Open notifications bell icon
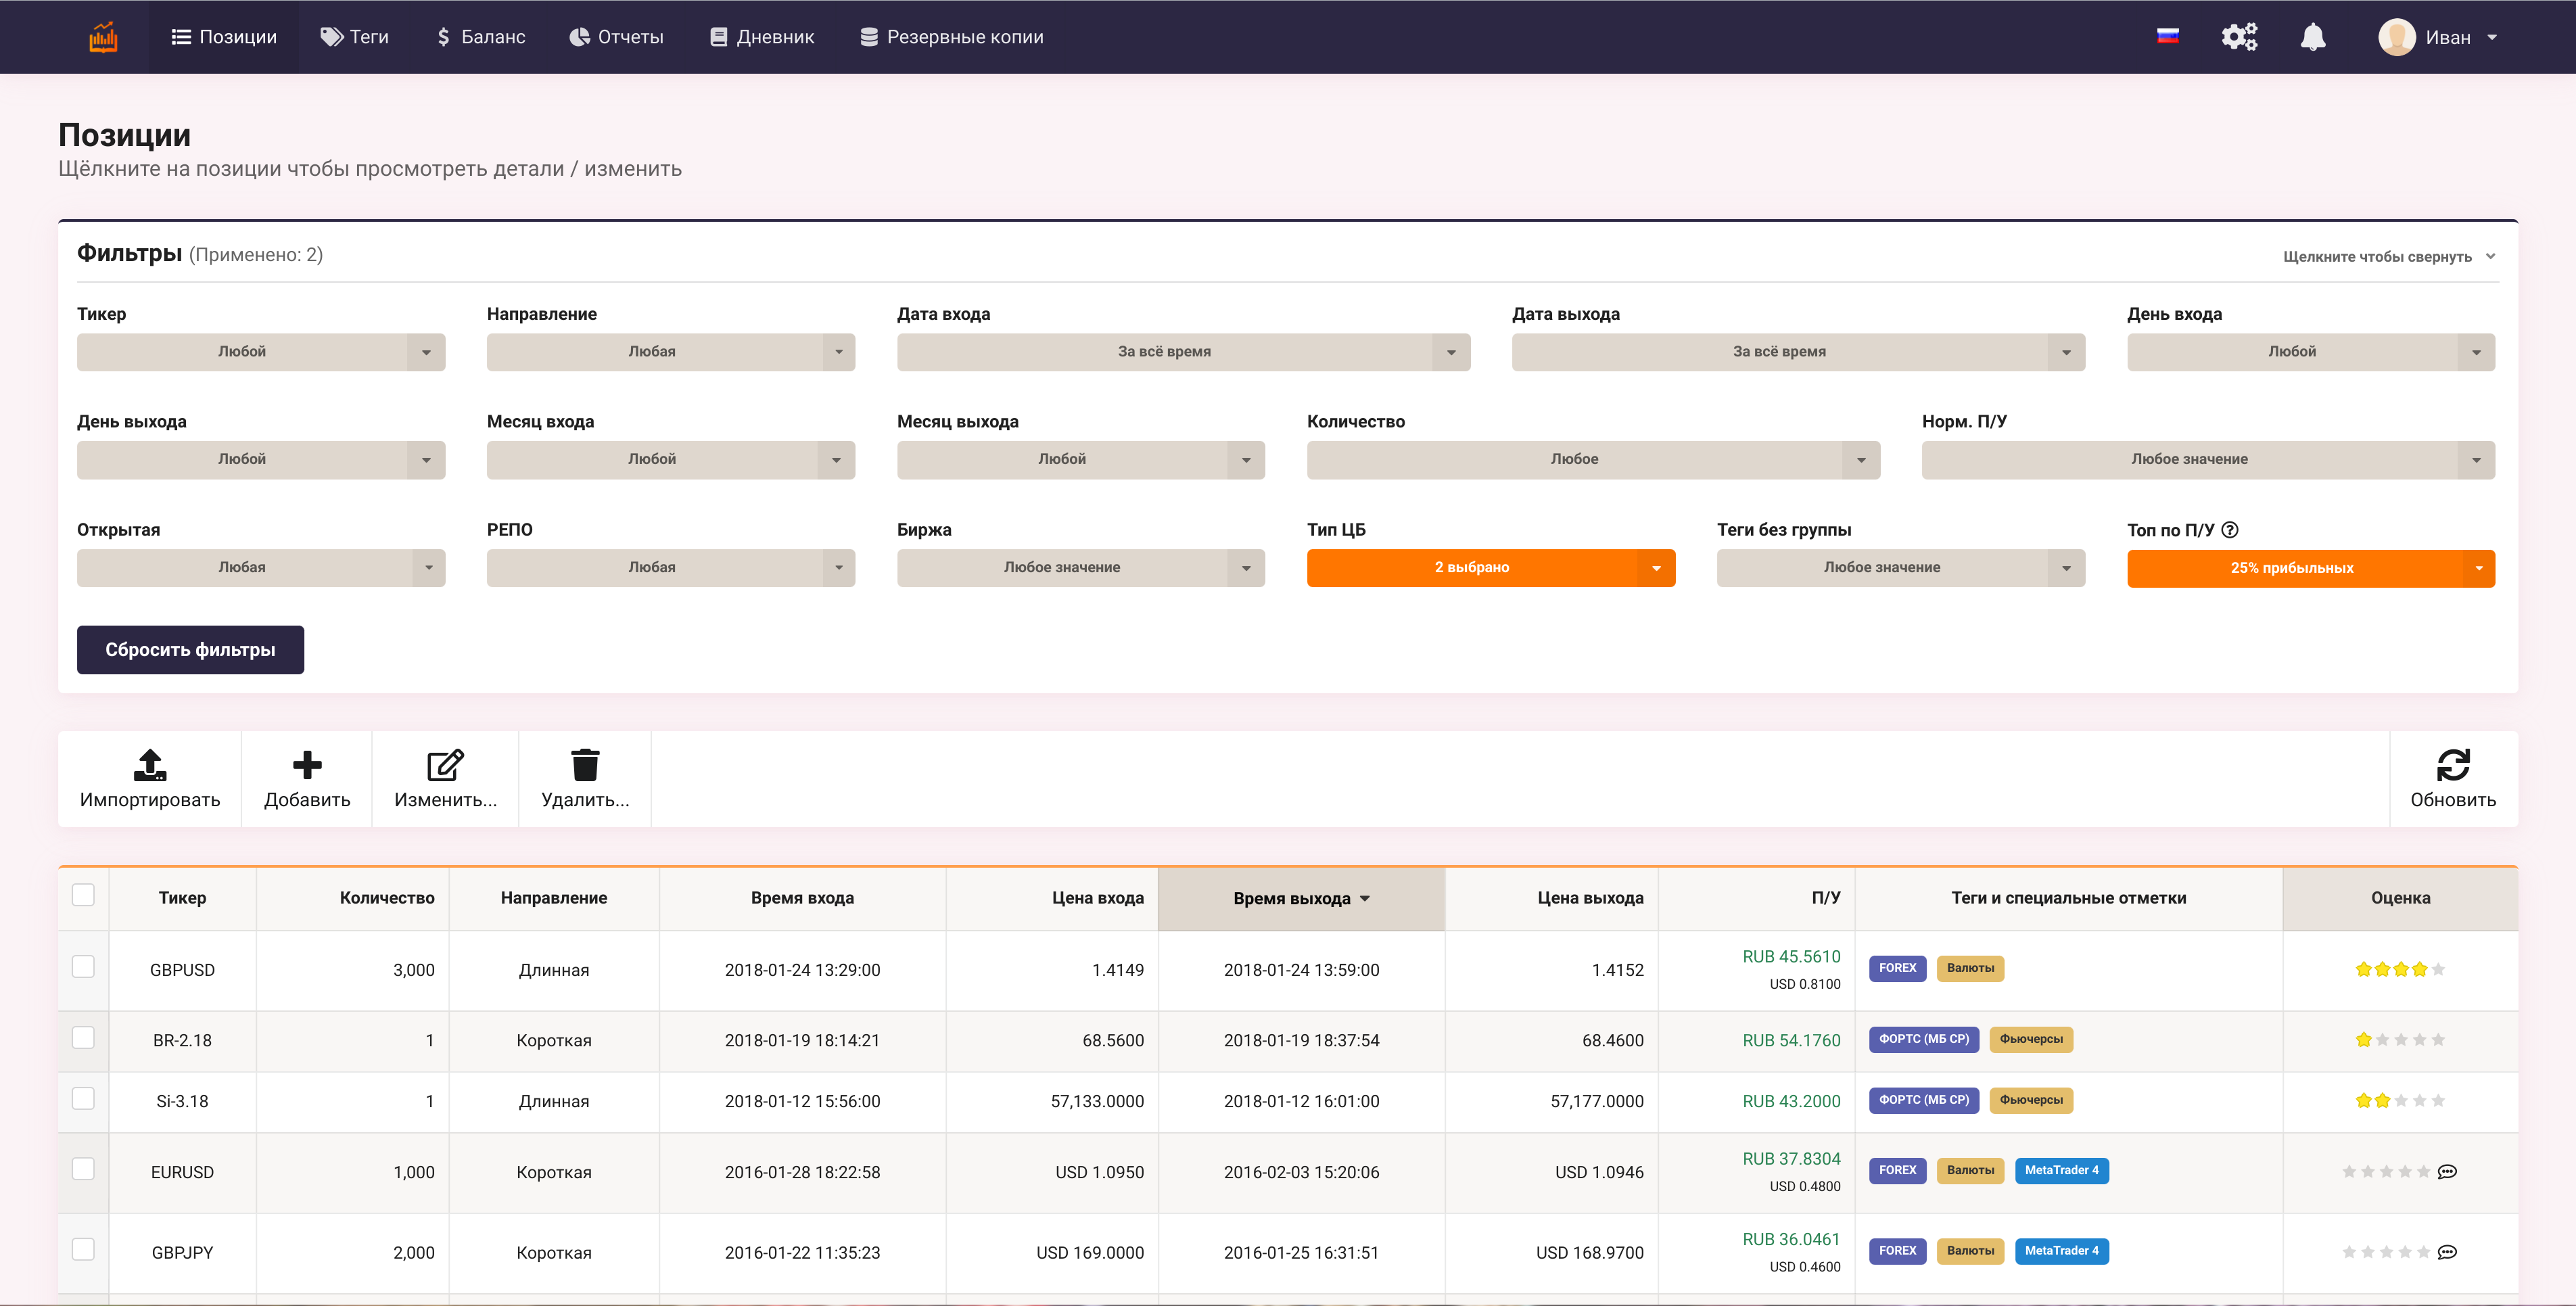Viewport: 2576px width, 1306px height. (x=2312, y=37)
